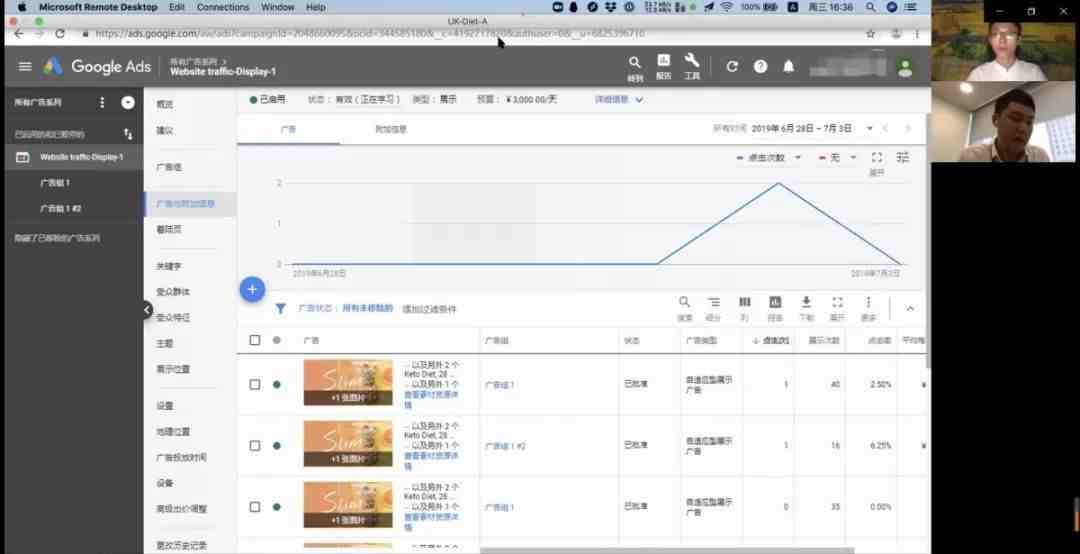Tick checkbox for the 0.00% ad row
The width and height of the screenshot is (1080, 554).
tap(255, 507)
